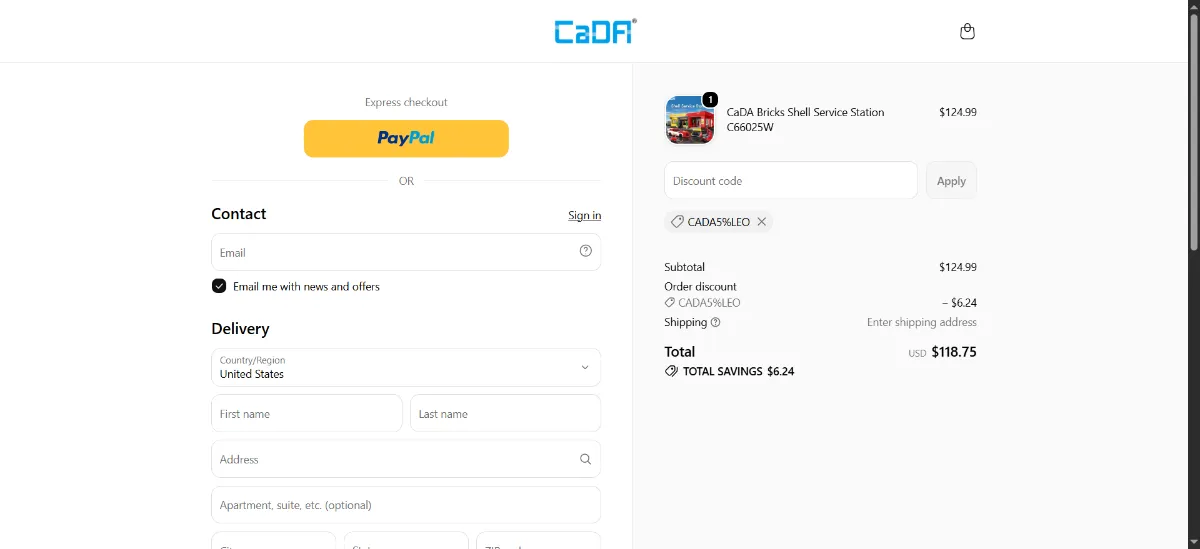The height and width of the screenshot is (549, 1200).
Task: Focus the Email input field
Action: pos(406,252)
